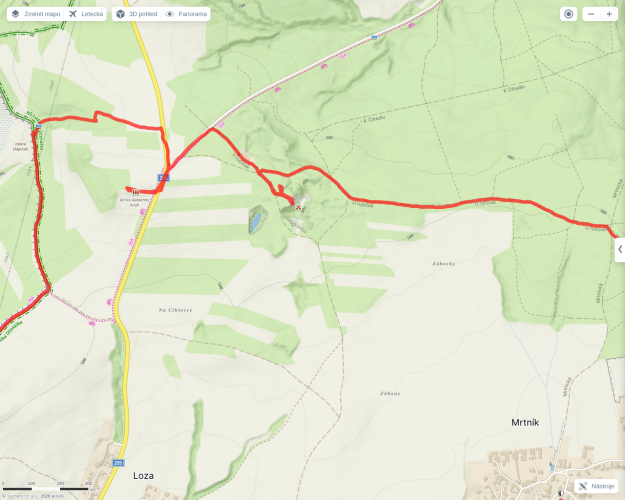Viewport: 625px width, 500px height.
Task: Select the Mrtník village label
Action: click(525, 422)
